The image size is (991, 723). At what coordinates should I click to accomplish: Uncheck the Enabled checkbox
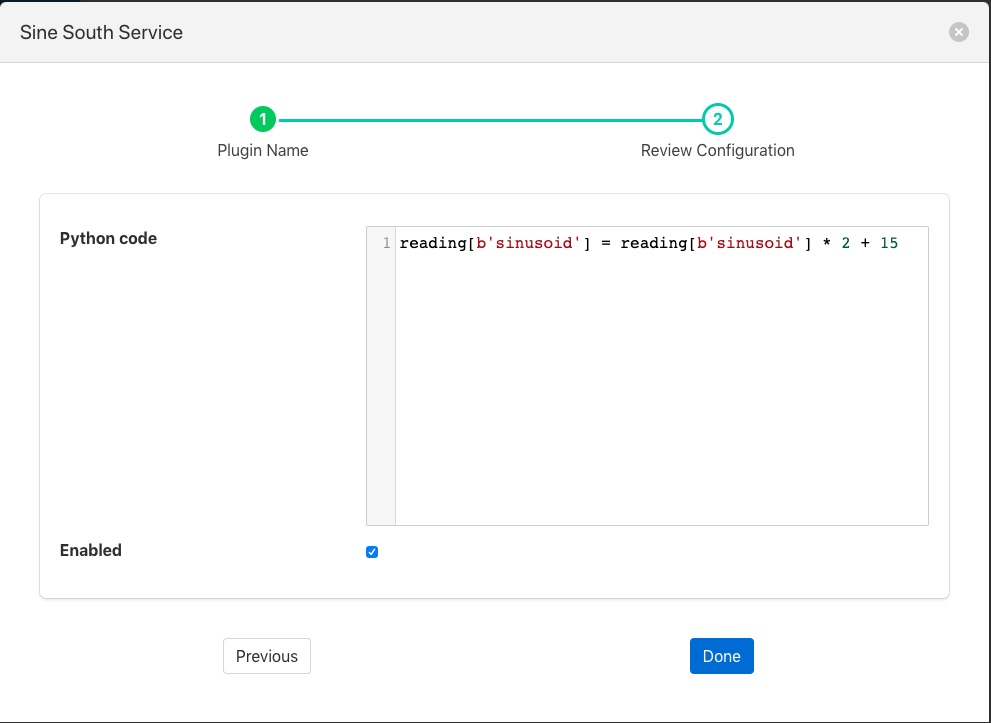[372, 552]
